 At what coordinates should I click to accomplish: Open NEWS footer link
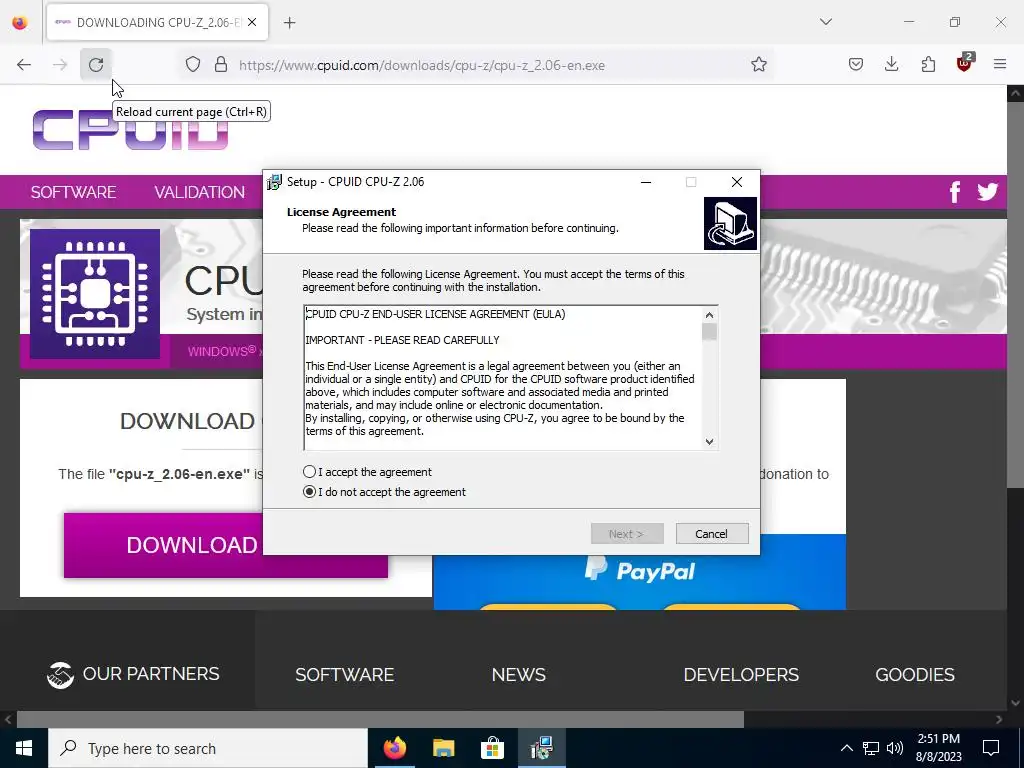(519, 675)
